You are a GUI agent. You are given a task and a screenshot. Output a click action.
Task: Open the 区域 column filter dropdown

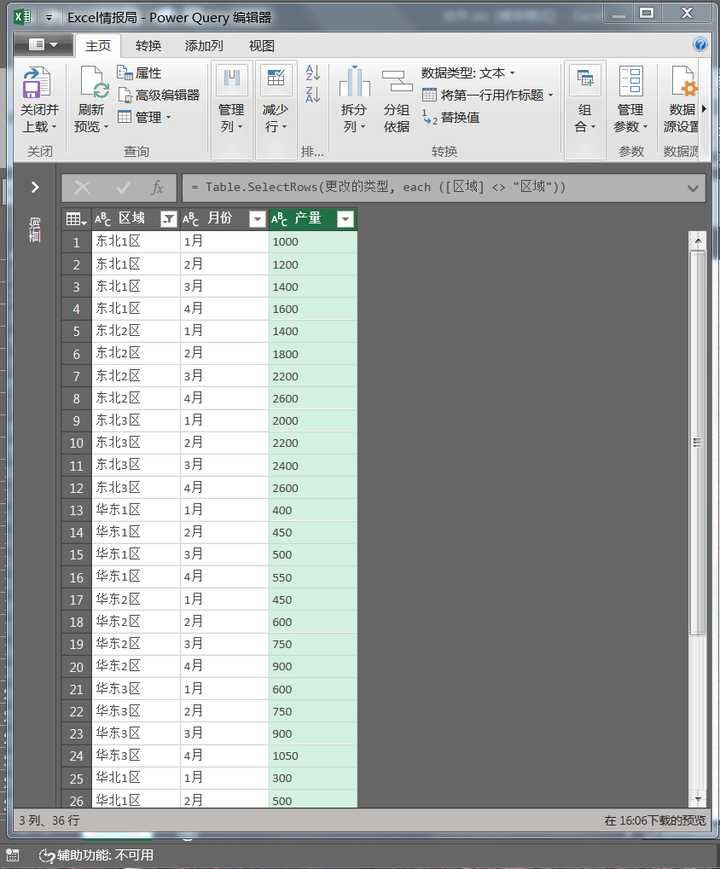point(168,219)
